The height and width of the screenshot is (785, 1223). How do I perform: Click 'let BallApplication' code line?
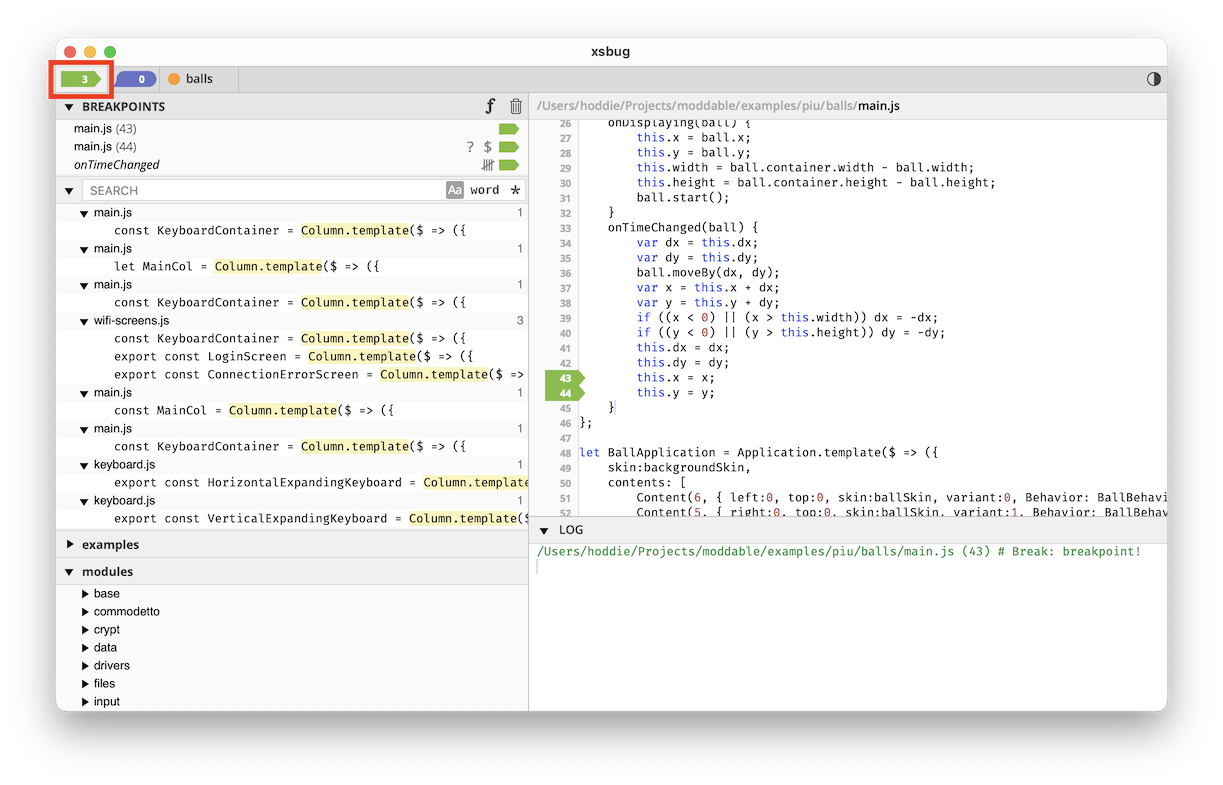[x=758, y=453]
